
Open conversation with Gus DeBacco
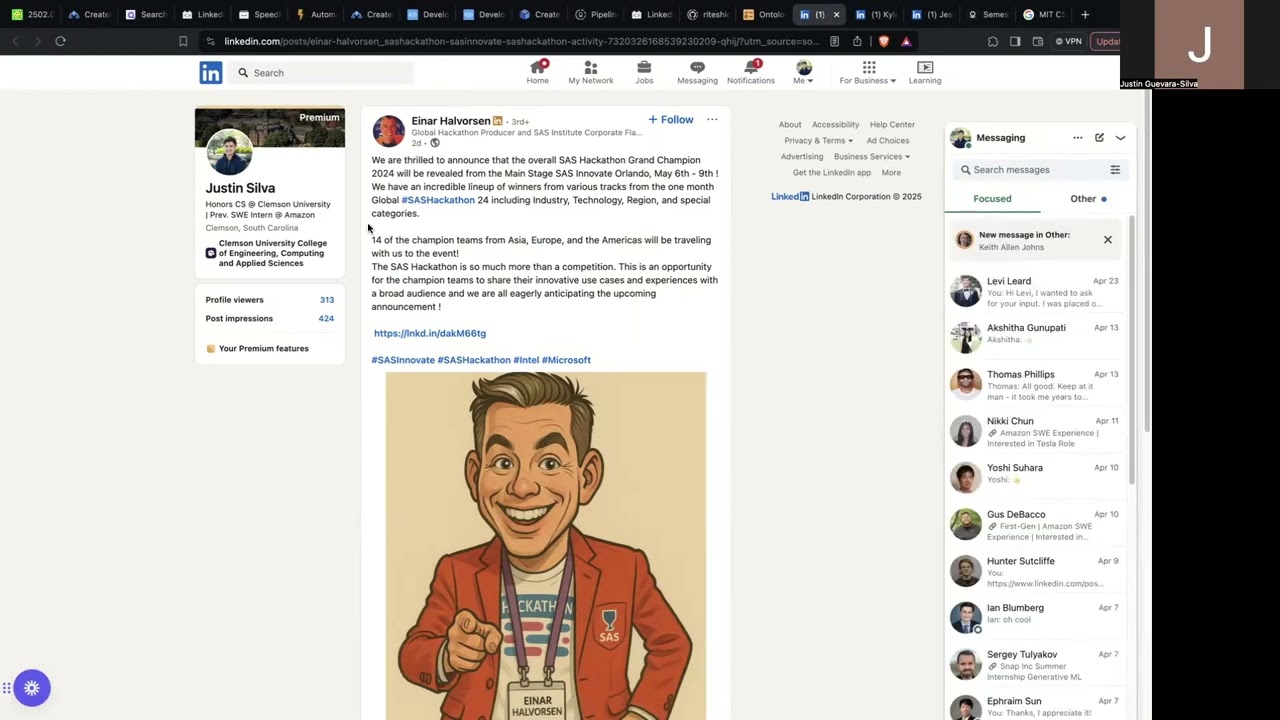pyautogui.click(x=1036, y=525)
